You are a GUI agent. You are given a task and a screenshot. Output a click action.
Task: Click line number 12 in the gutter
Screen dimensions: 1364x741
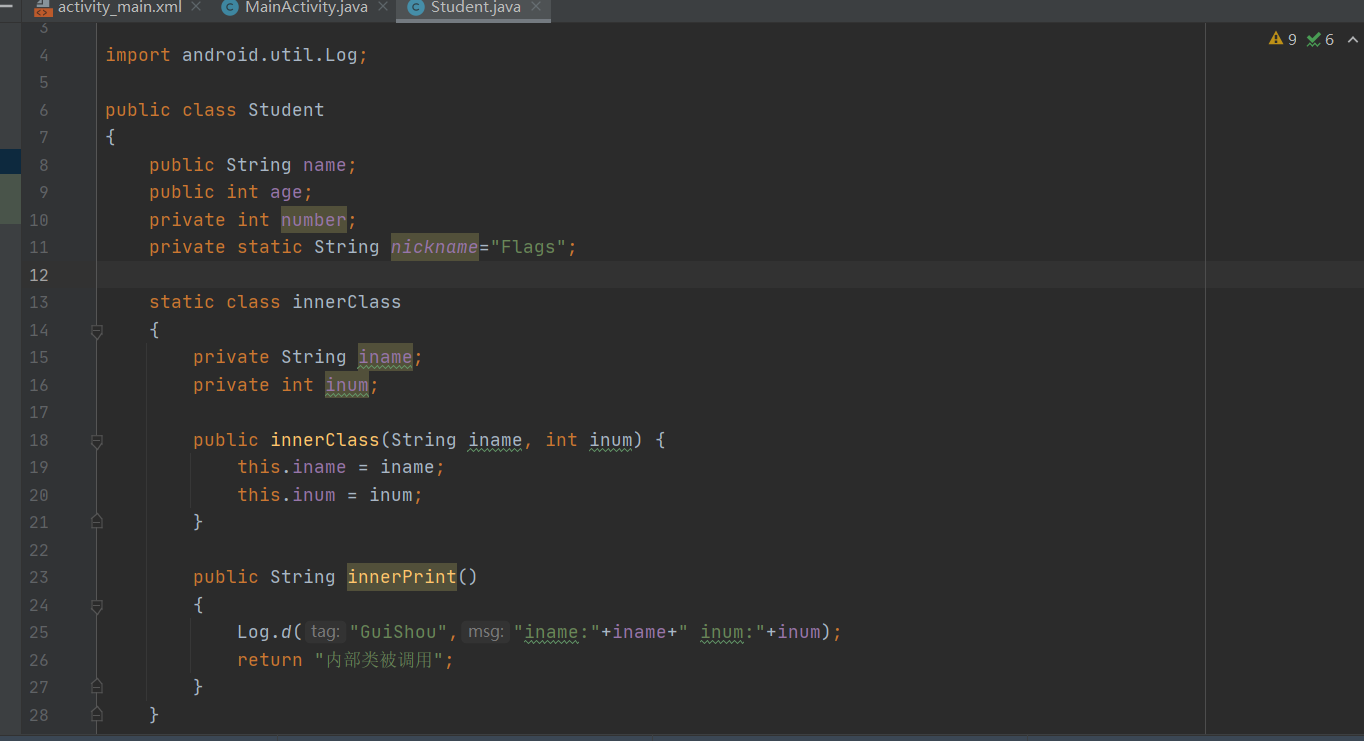tap(39, 274)
